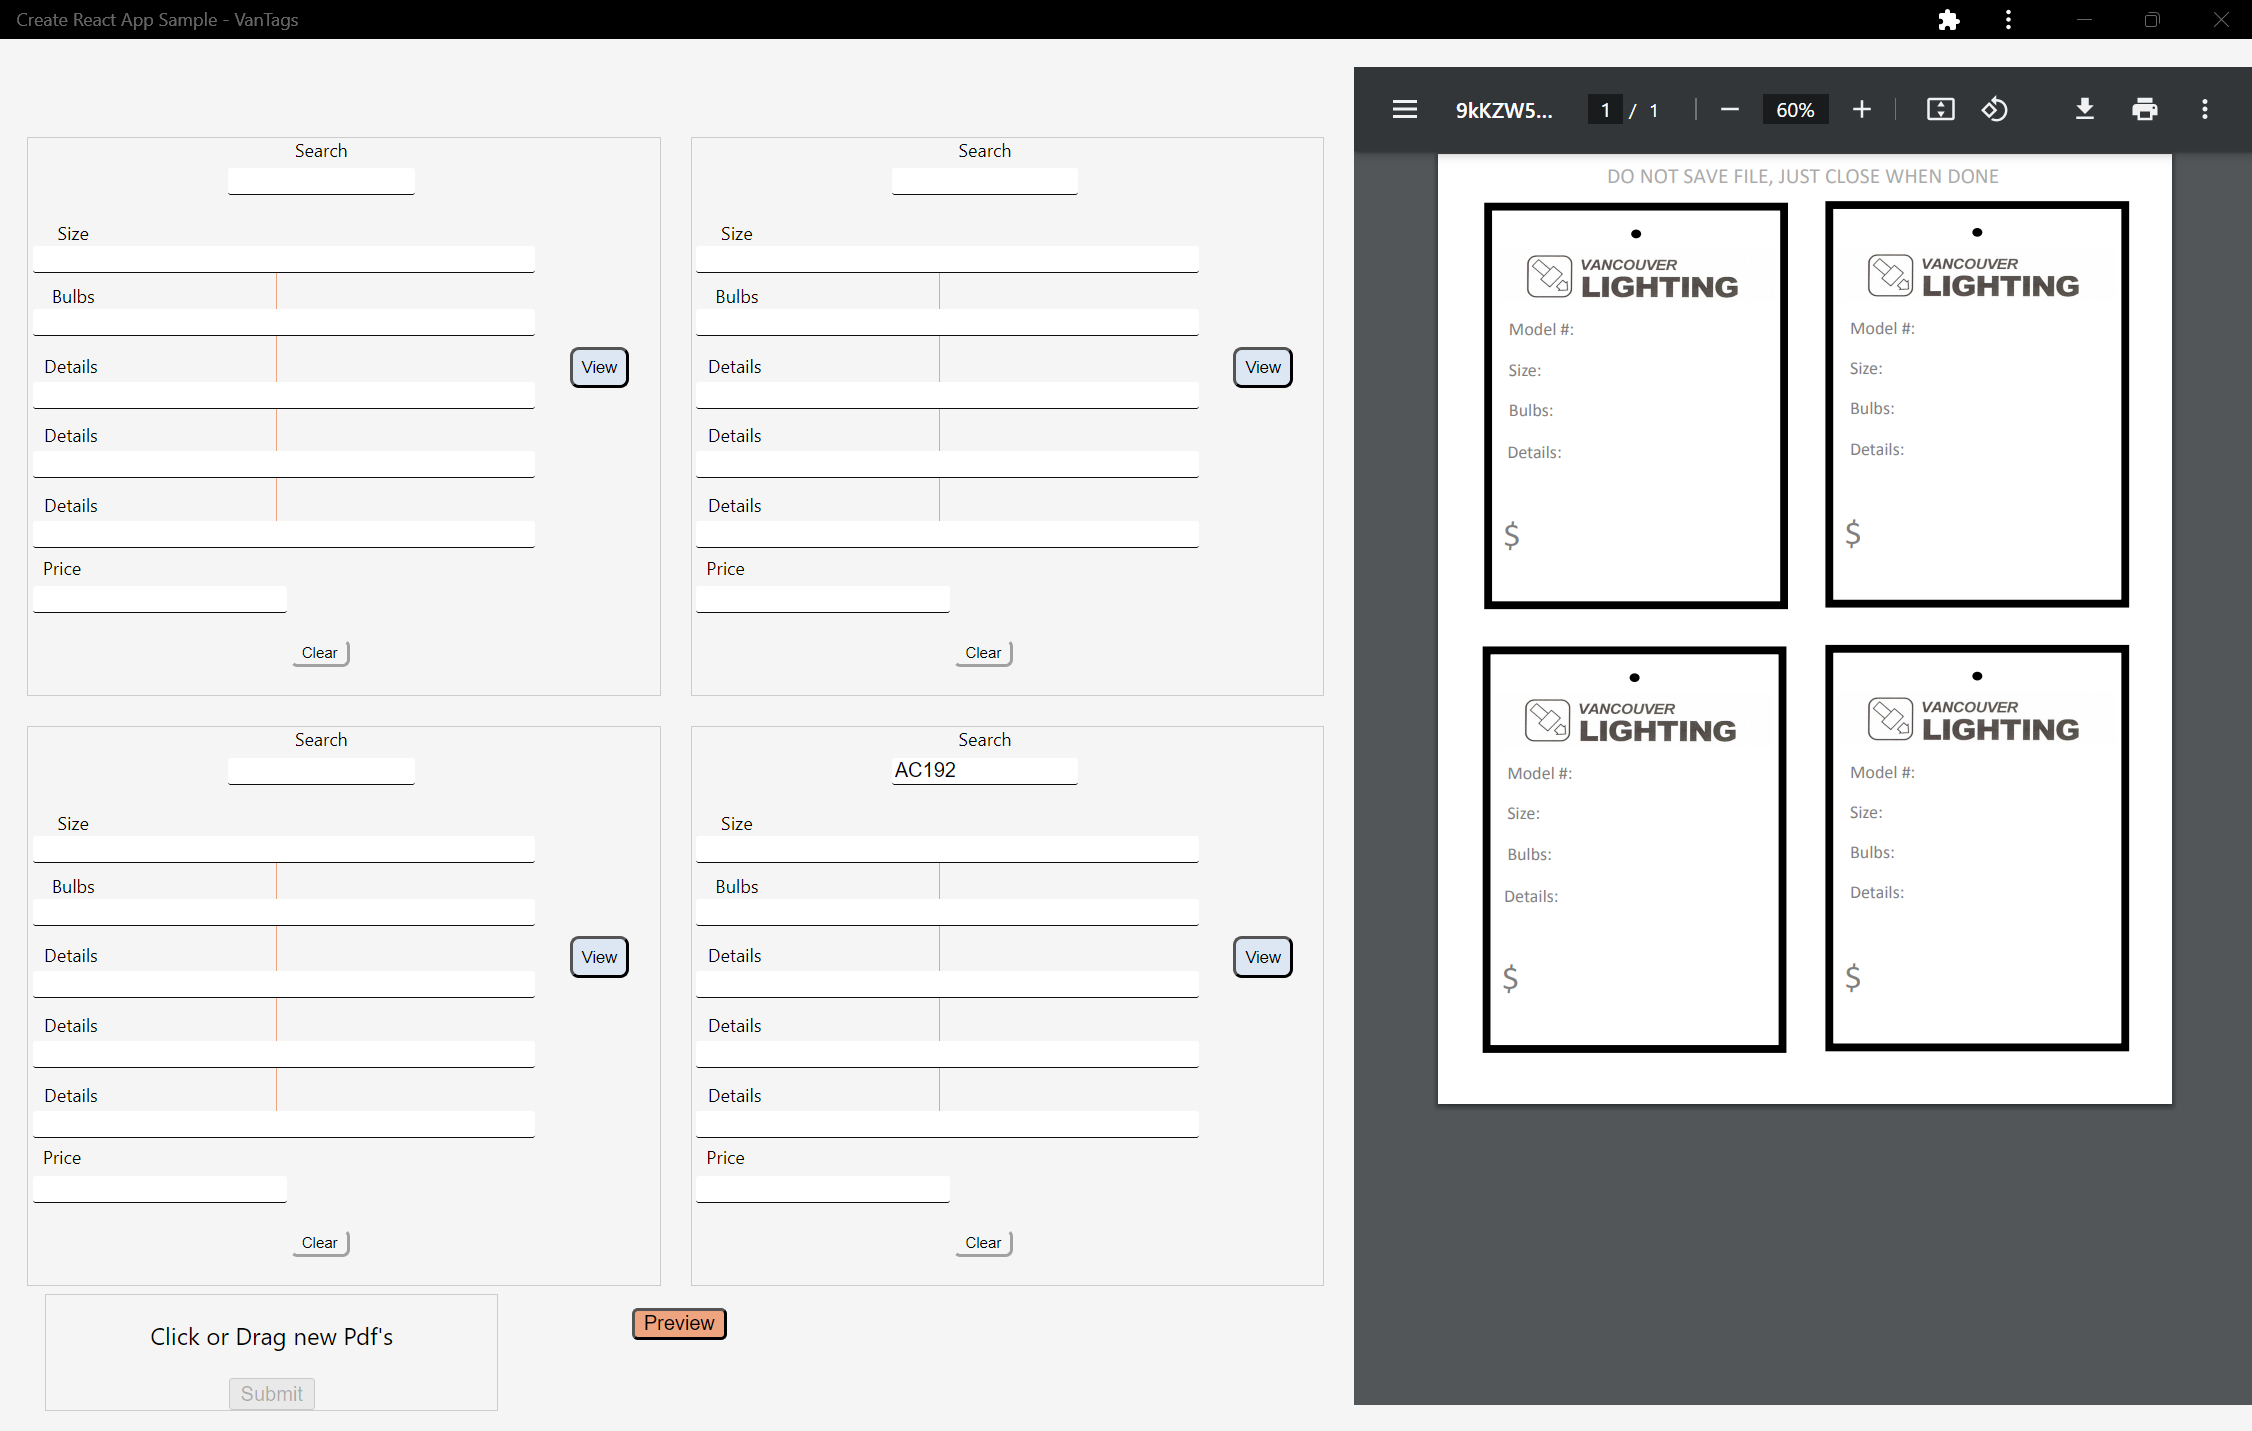Click the top-left View button
The width and height of the screenshot is (2252, 1431).
[598, 367]
